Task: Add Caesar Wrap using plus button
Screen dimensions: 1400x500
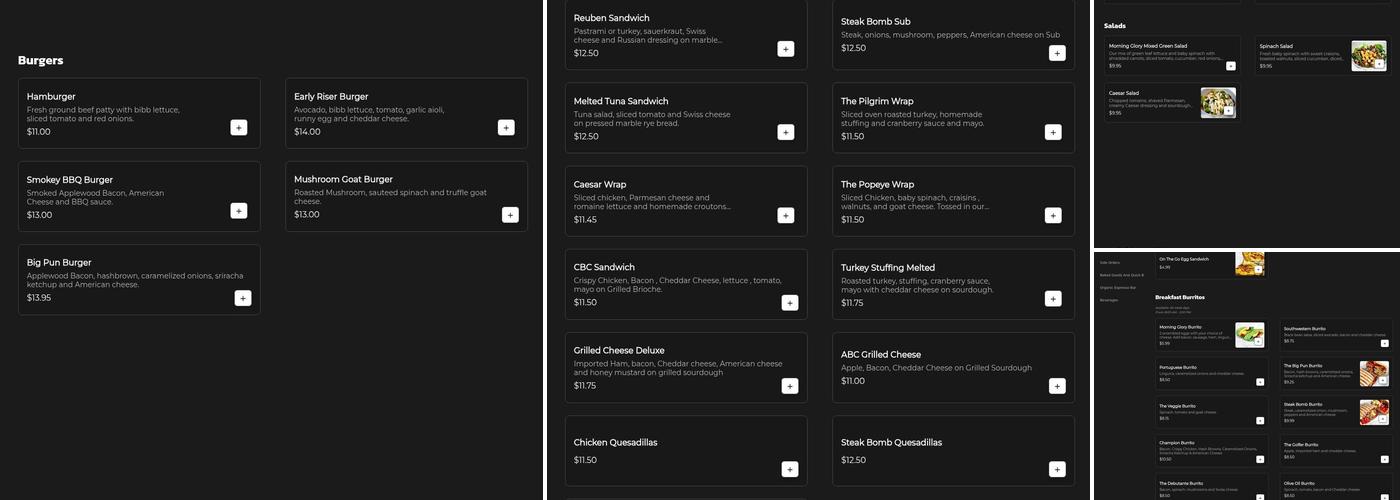Action: (785, 215)
